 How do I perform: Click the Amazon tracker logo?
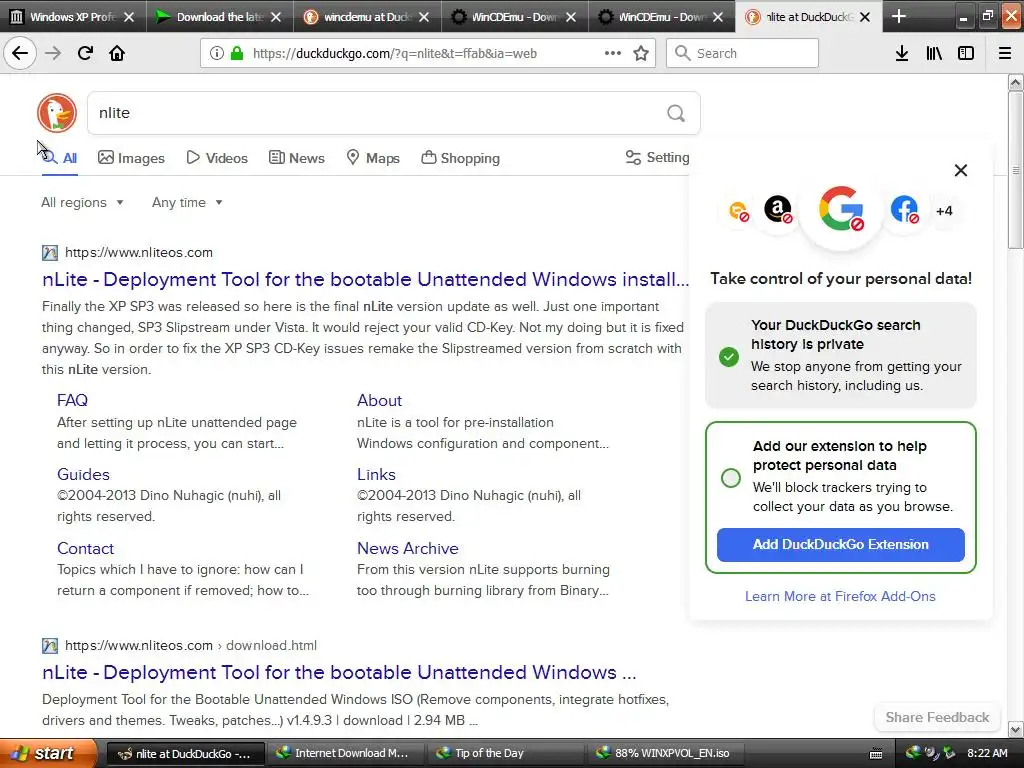click(778, 210)
